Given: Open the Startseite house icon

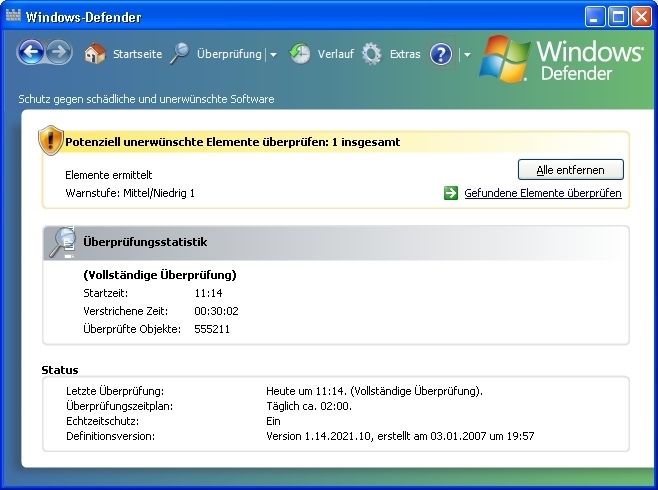Looking at the screenshot, I should tap(95, 54).
